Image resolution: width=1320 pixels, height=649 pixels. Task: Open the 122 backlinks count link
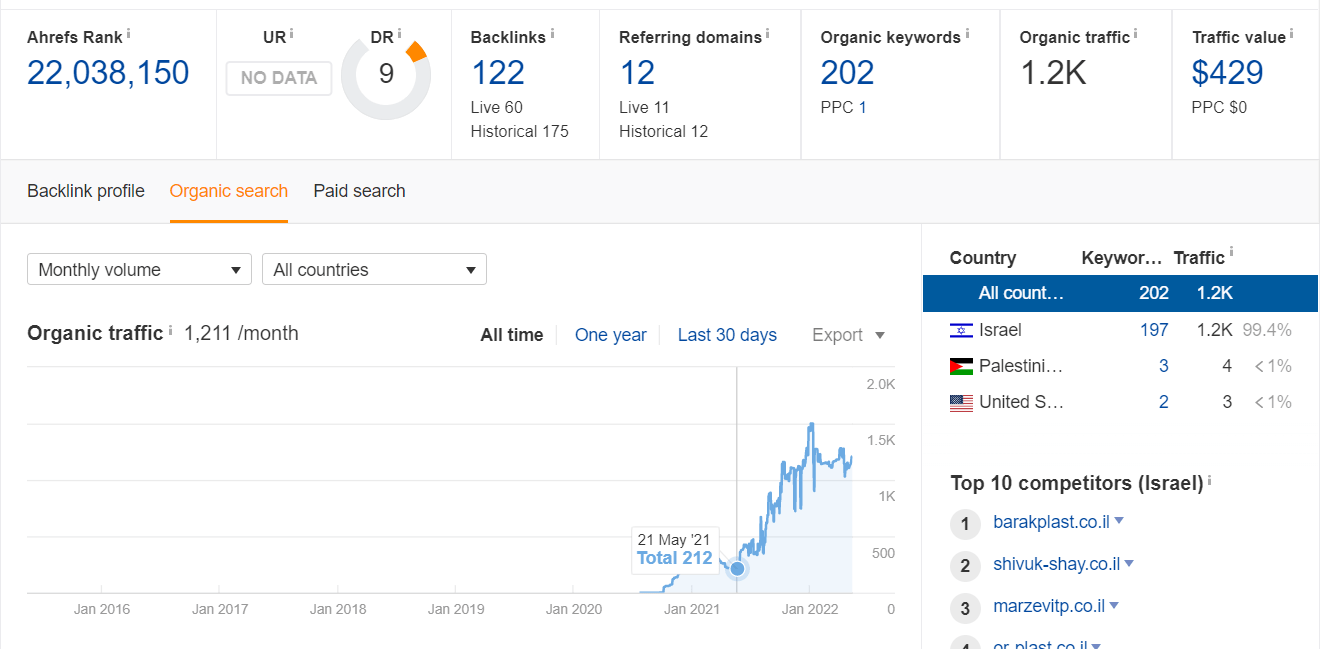pyautogui.click(x=497, y=73)
